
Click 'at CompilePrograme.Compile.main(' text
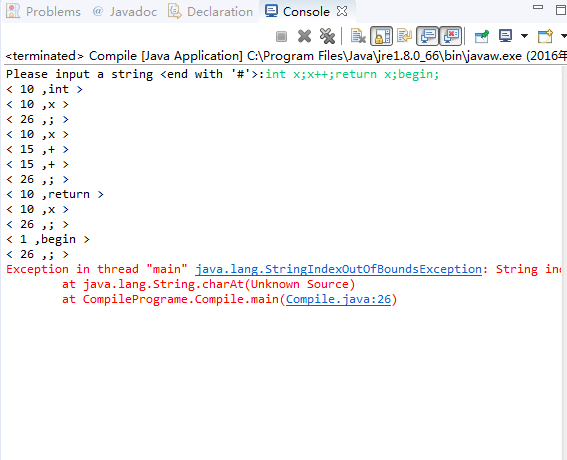tap(174, 299)
